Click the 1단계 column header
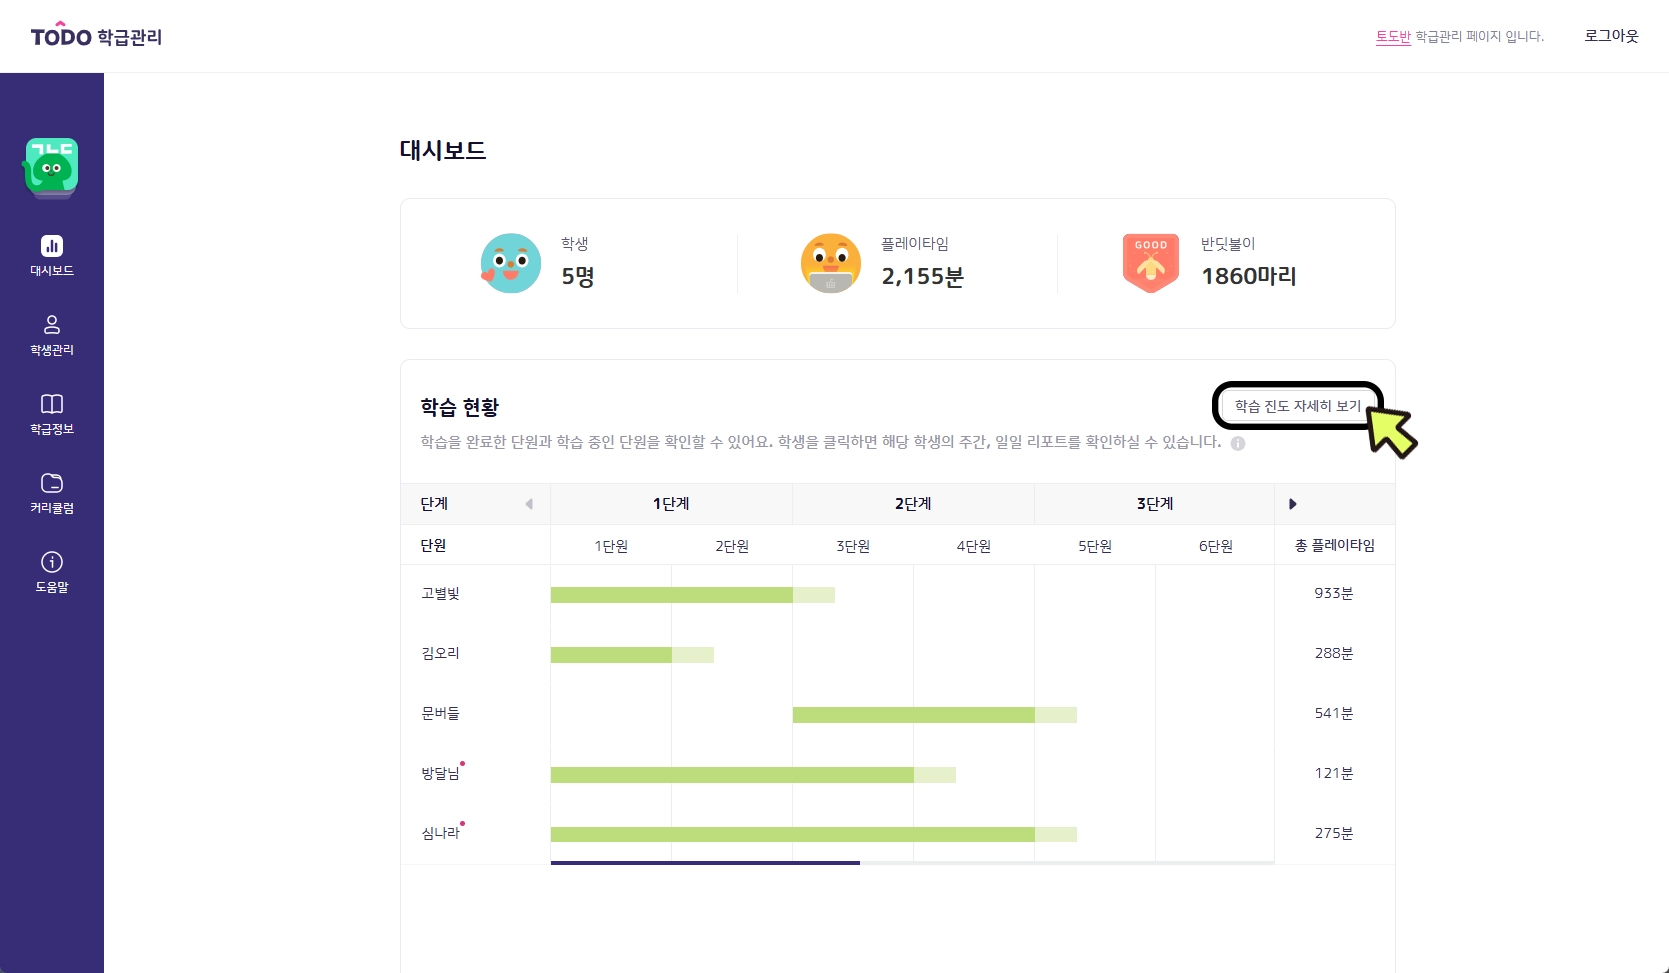The width and height of the screenshot is (1669, 973). (x=671, y=504)
